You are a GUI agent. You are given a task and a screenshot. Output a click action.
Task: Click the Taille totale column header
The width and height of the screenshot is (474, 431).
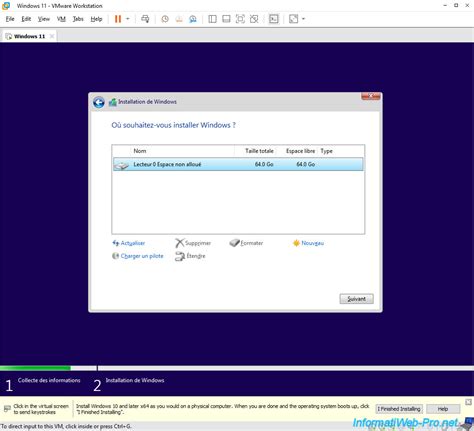pyautogui.click(x=259, y=151)
